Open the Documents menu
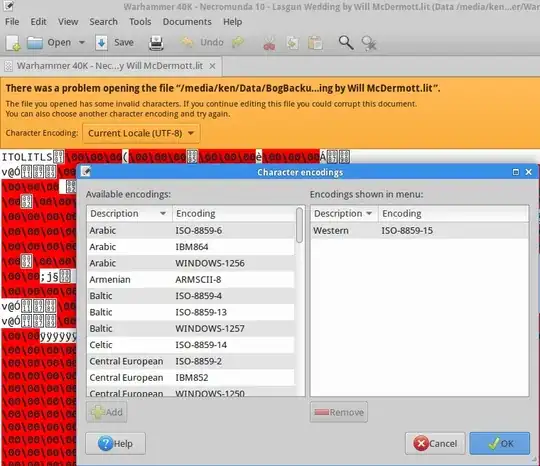This screenshot has height=466, width=540. (187, 22)
